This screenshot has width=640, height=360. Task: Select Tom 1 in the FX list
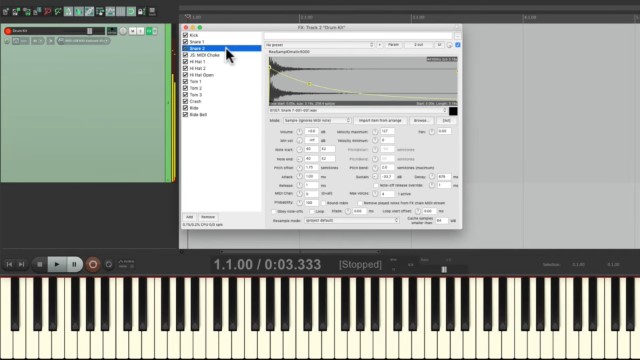click(x=196, y=82)
